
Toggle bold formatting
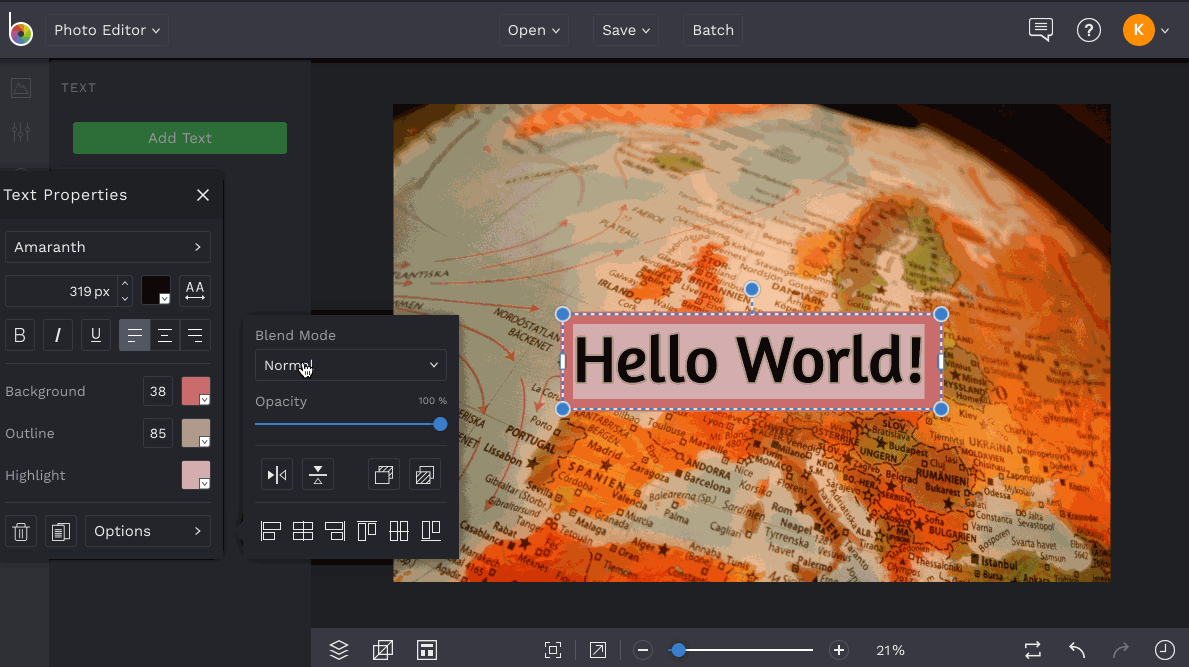20,335
